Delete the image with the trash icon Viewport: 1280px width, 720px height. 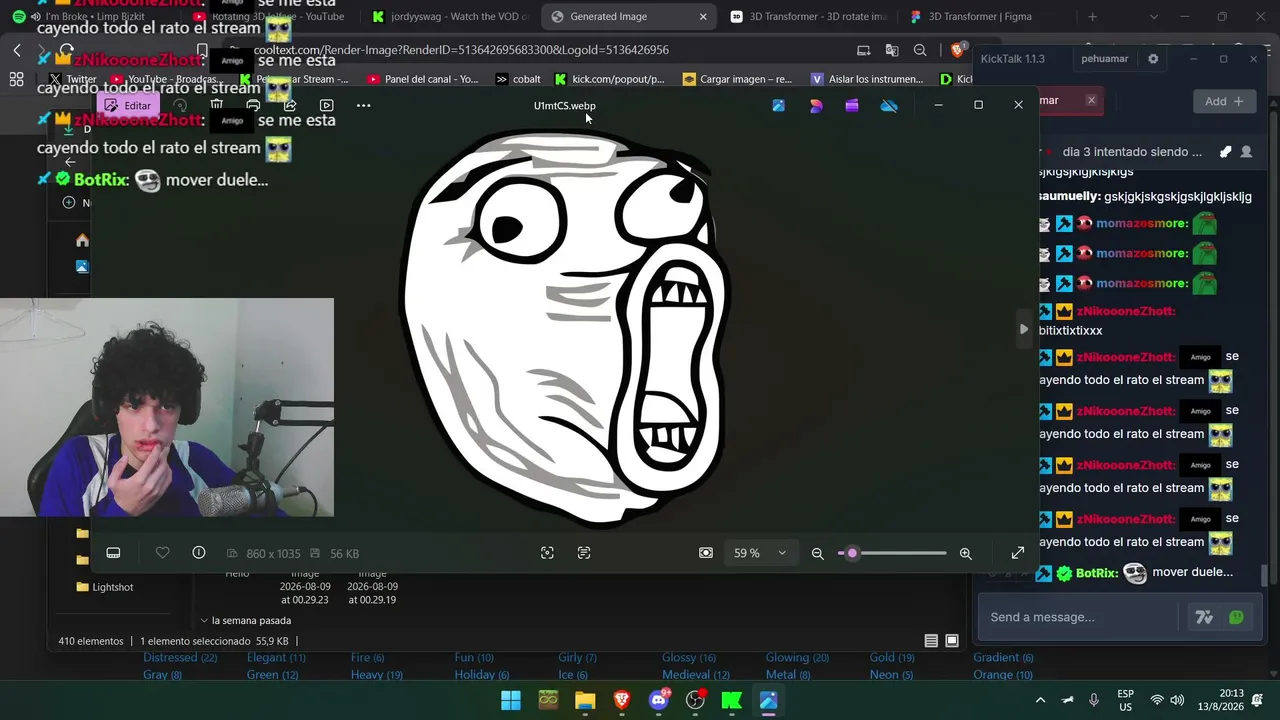tap(216, 105)
